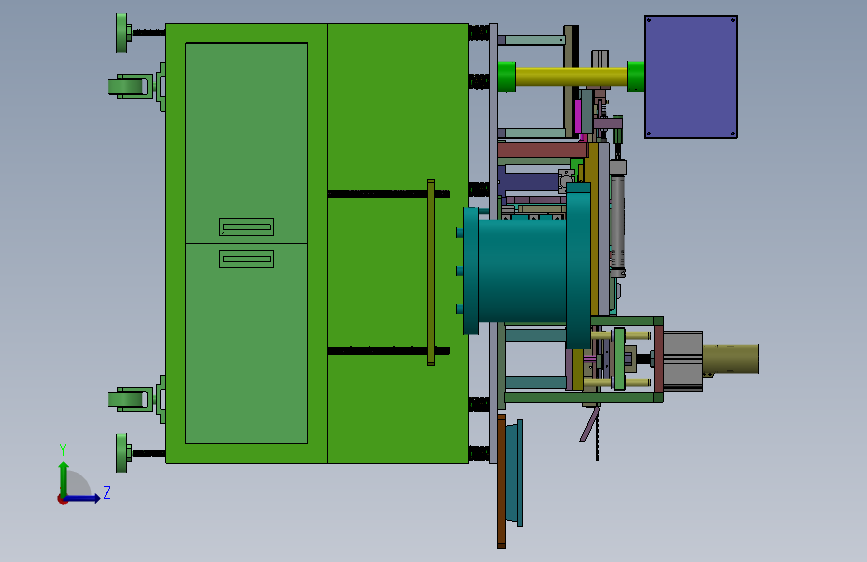867x562 pixels.
Task: Pick the magenta part near the shaft
Action: [578, 117]
